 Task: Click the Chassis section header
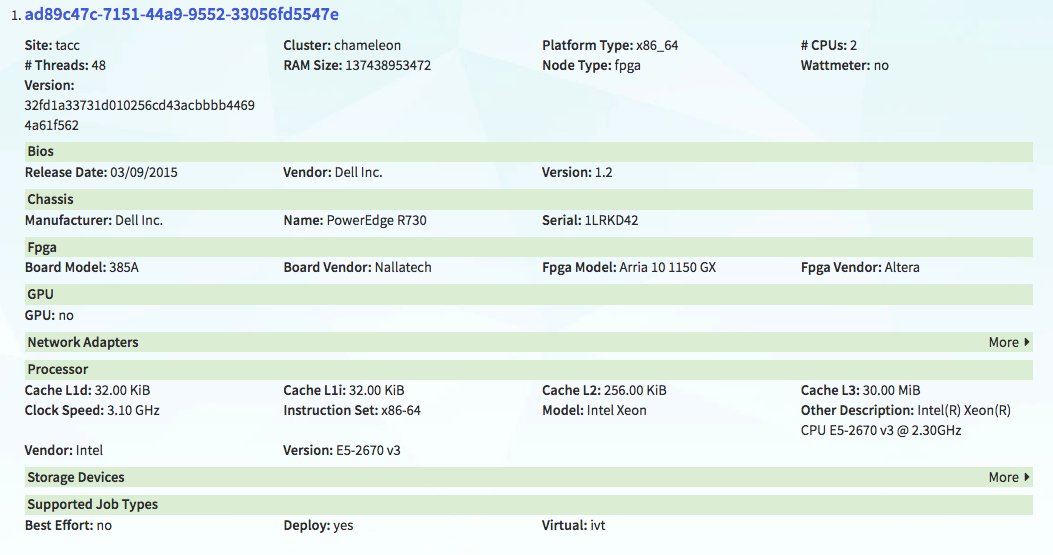click(x=529, y=199)
